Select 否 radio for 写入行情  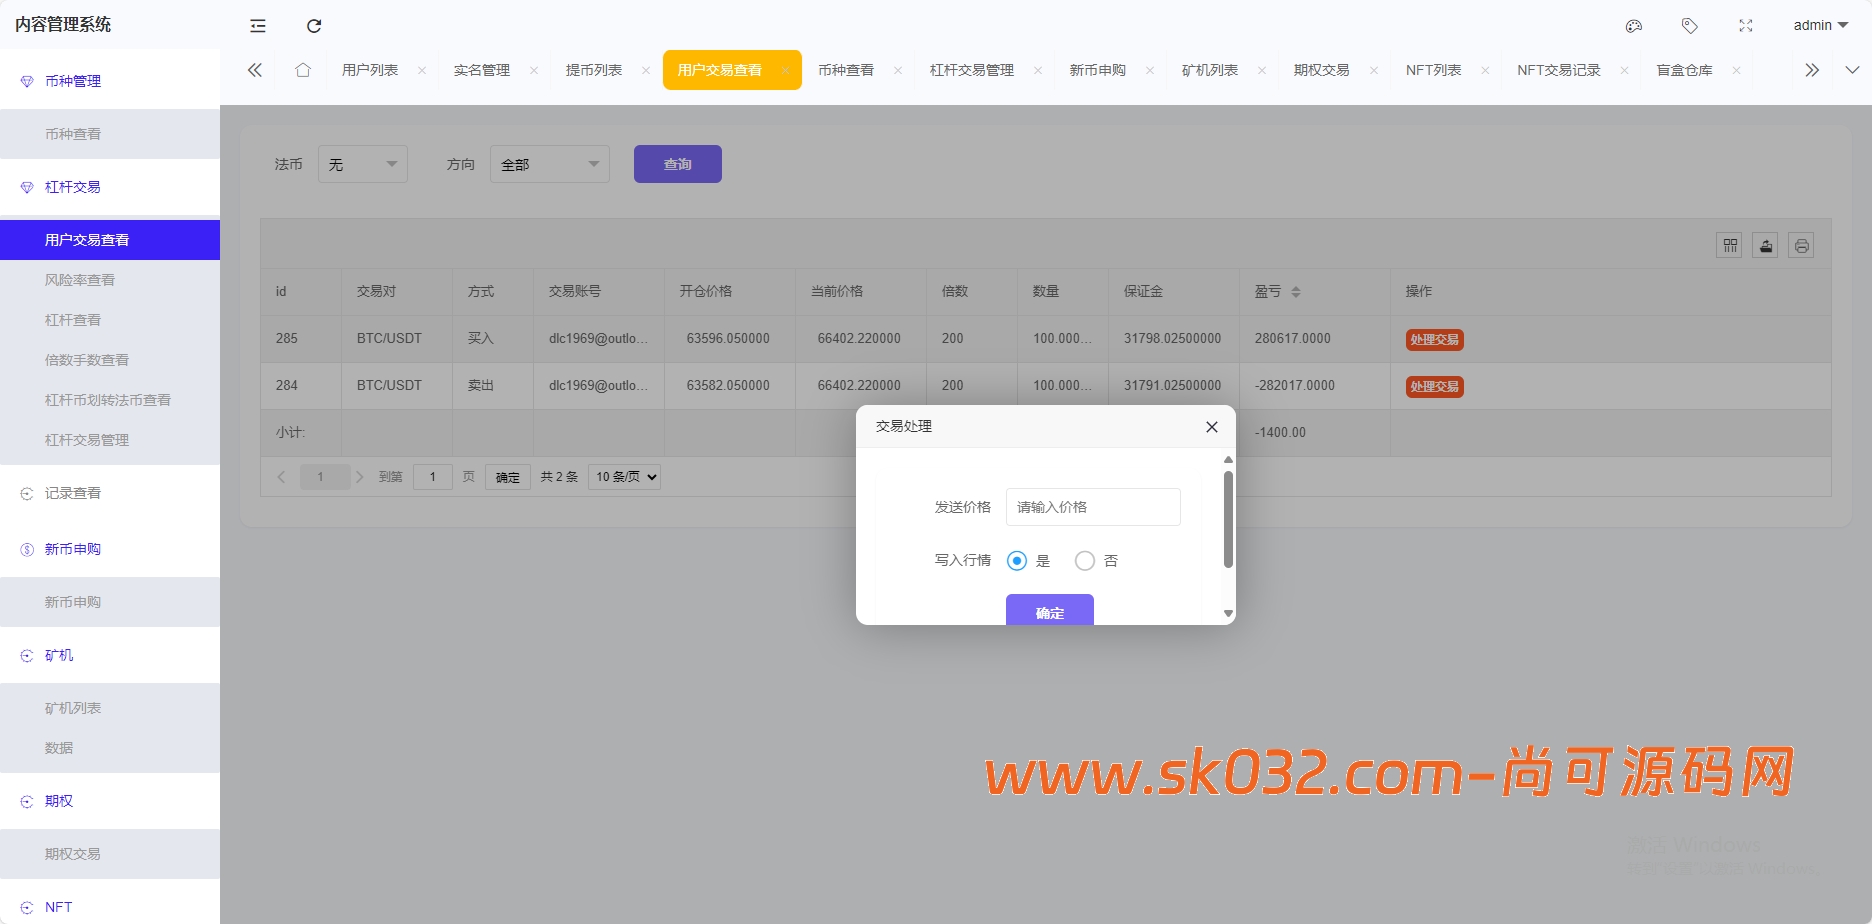[x=1084, y=561]
